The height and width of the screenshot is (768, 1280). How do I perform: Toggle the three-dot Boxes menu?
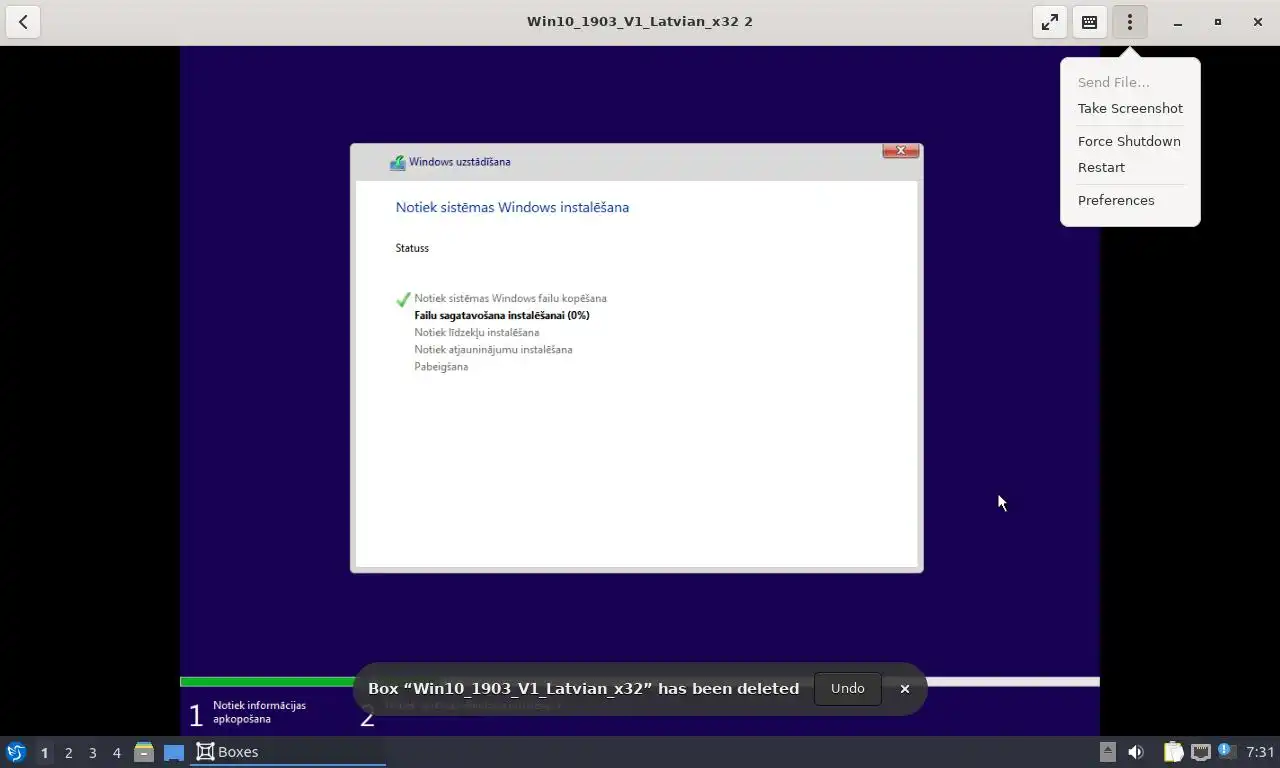pyautogui.click(x=1130, y=21)
